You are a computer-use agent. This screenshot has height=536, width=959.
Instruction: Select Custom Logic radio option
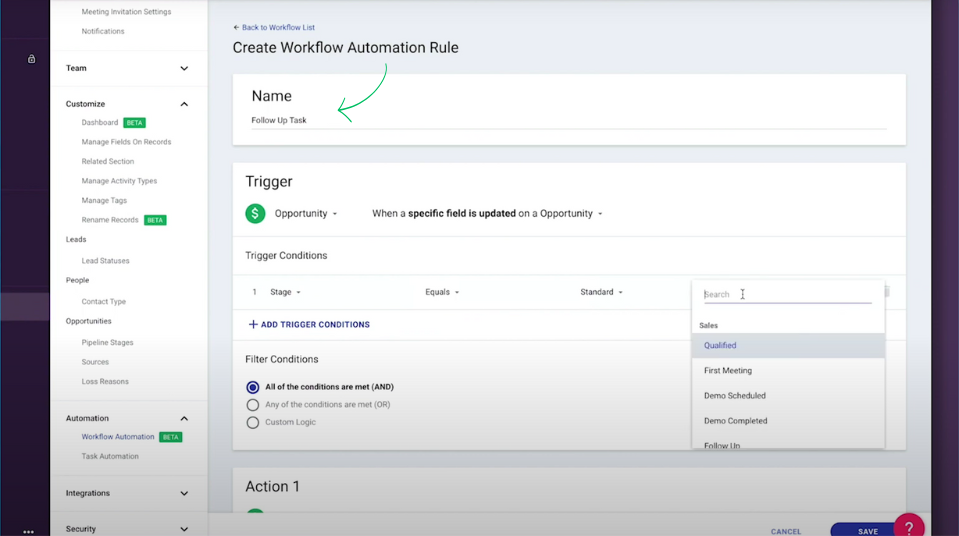pyautogui.click(x=253, y=422)
